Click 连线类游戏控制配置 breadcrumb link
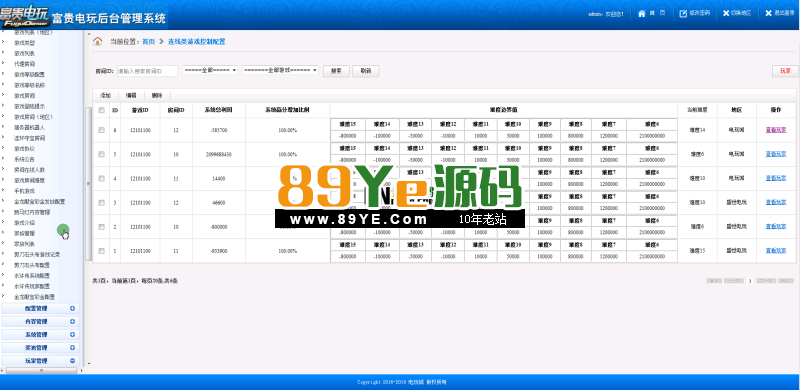Screen dimensions: 800x390 tap(196, 42)
